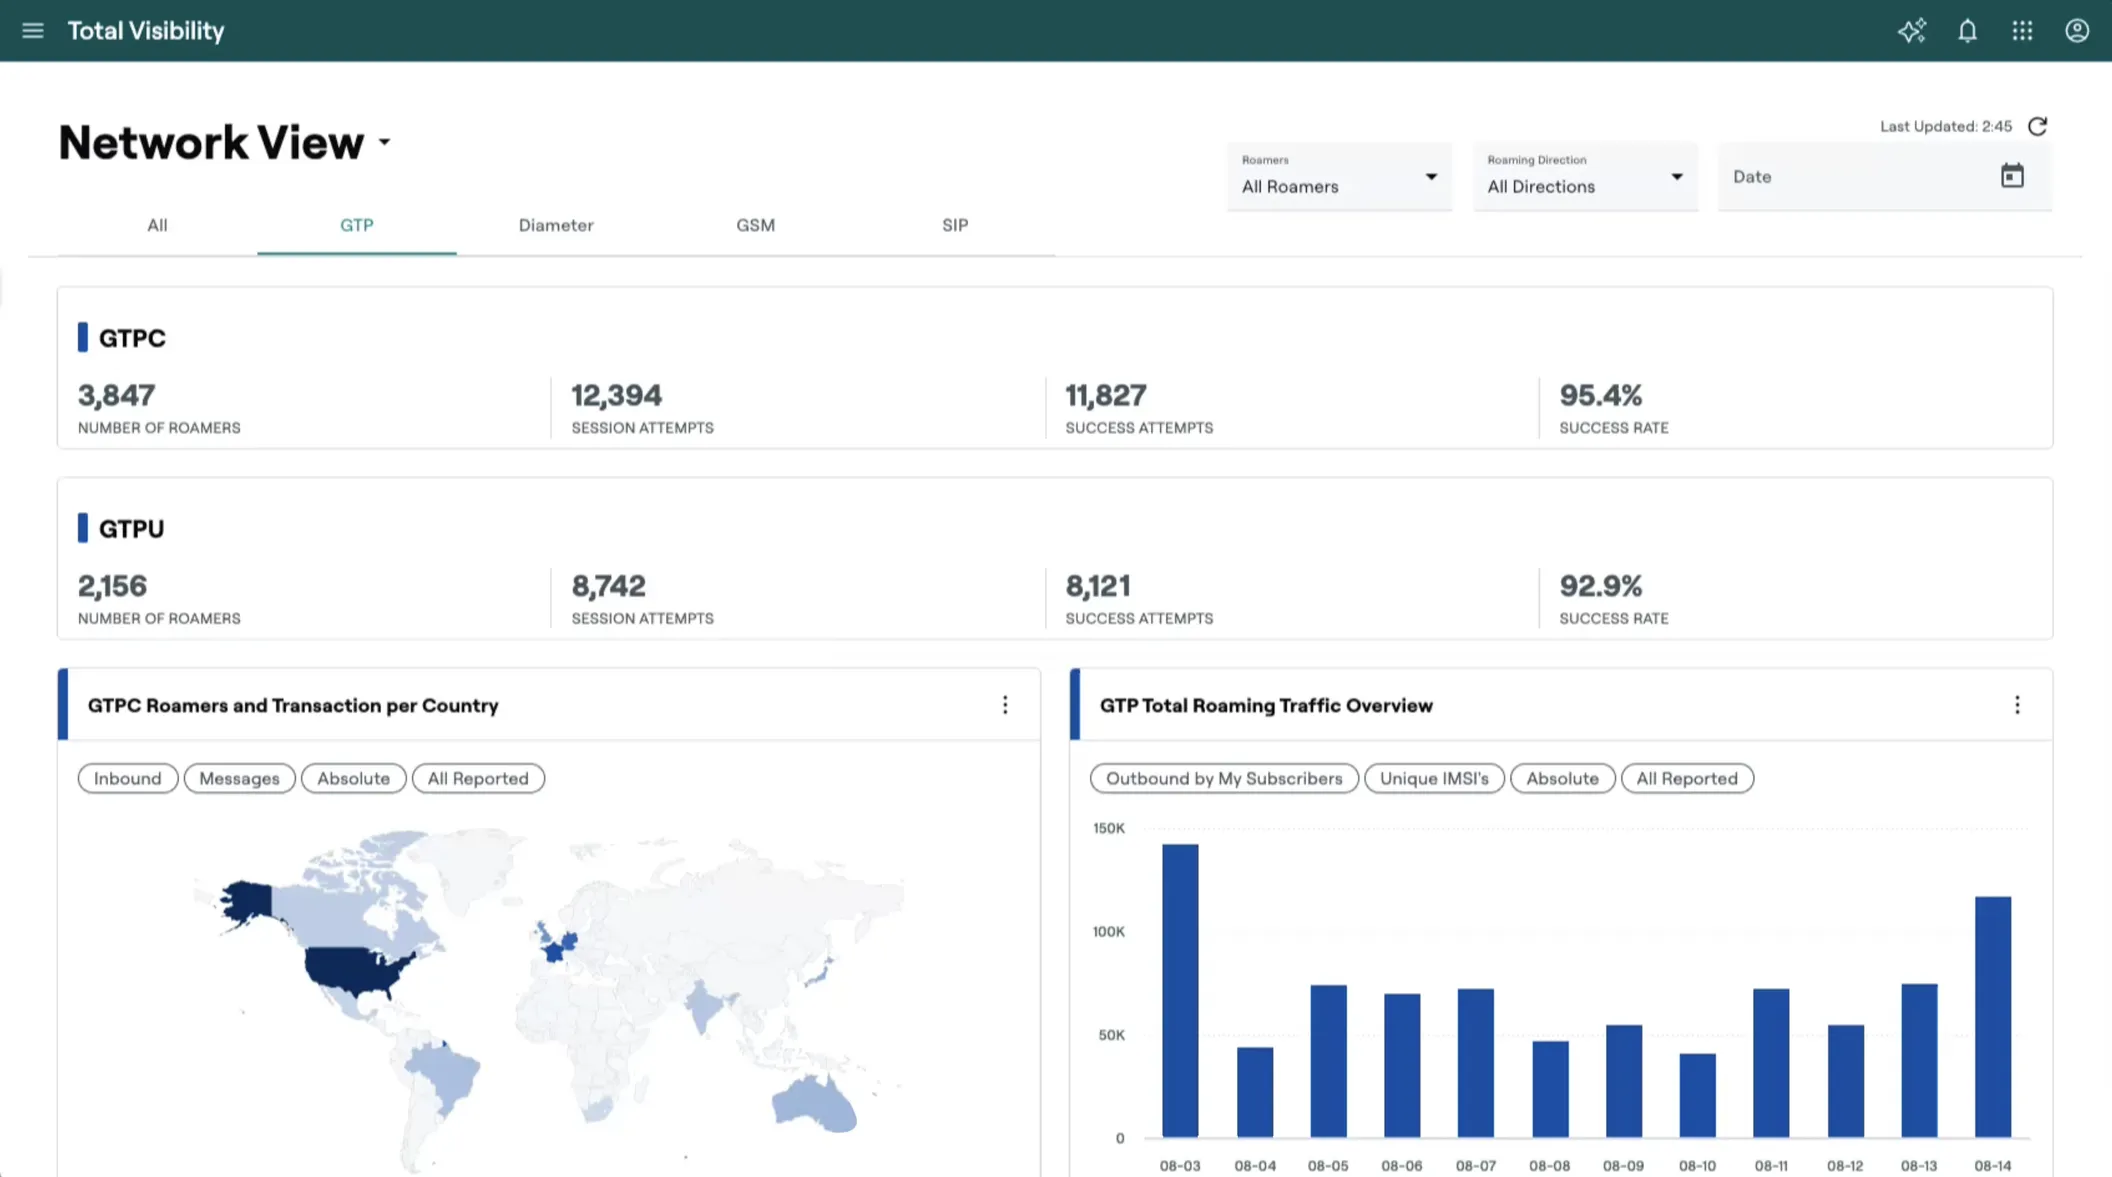The height and width of the screenshot is (1177, 2112).
Task: Open the Roaming Direction dropdown
Action: pyautogui.click(x=1585, y=176)
